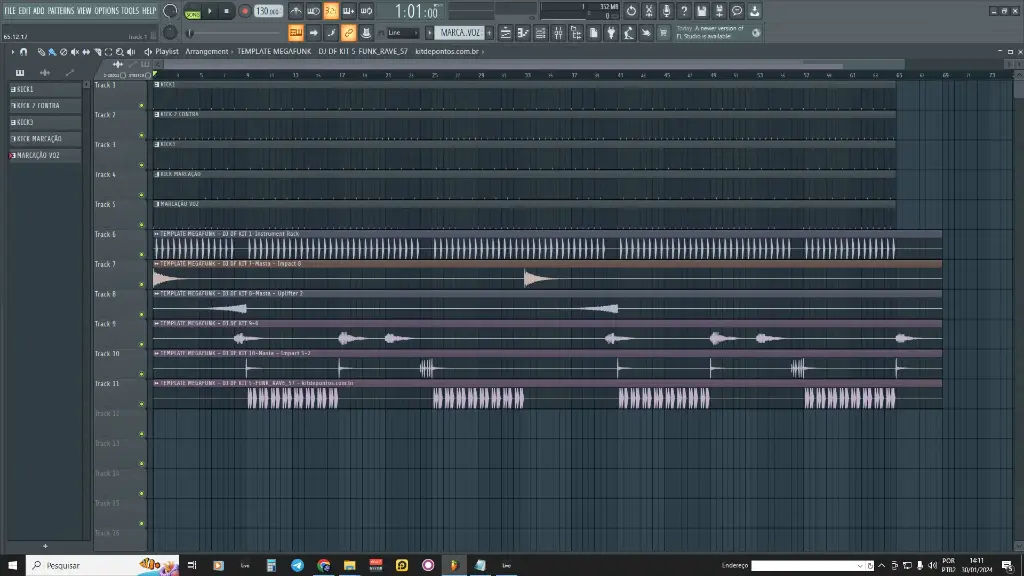Toggle Playlist magnet snap icon
Viewport: 1024px width, 576px height.
(x=24, y=52)
